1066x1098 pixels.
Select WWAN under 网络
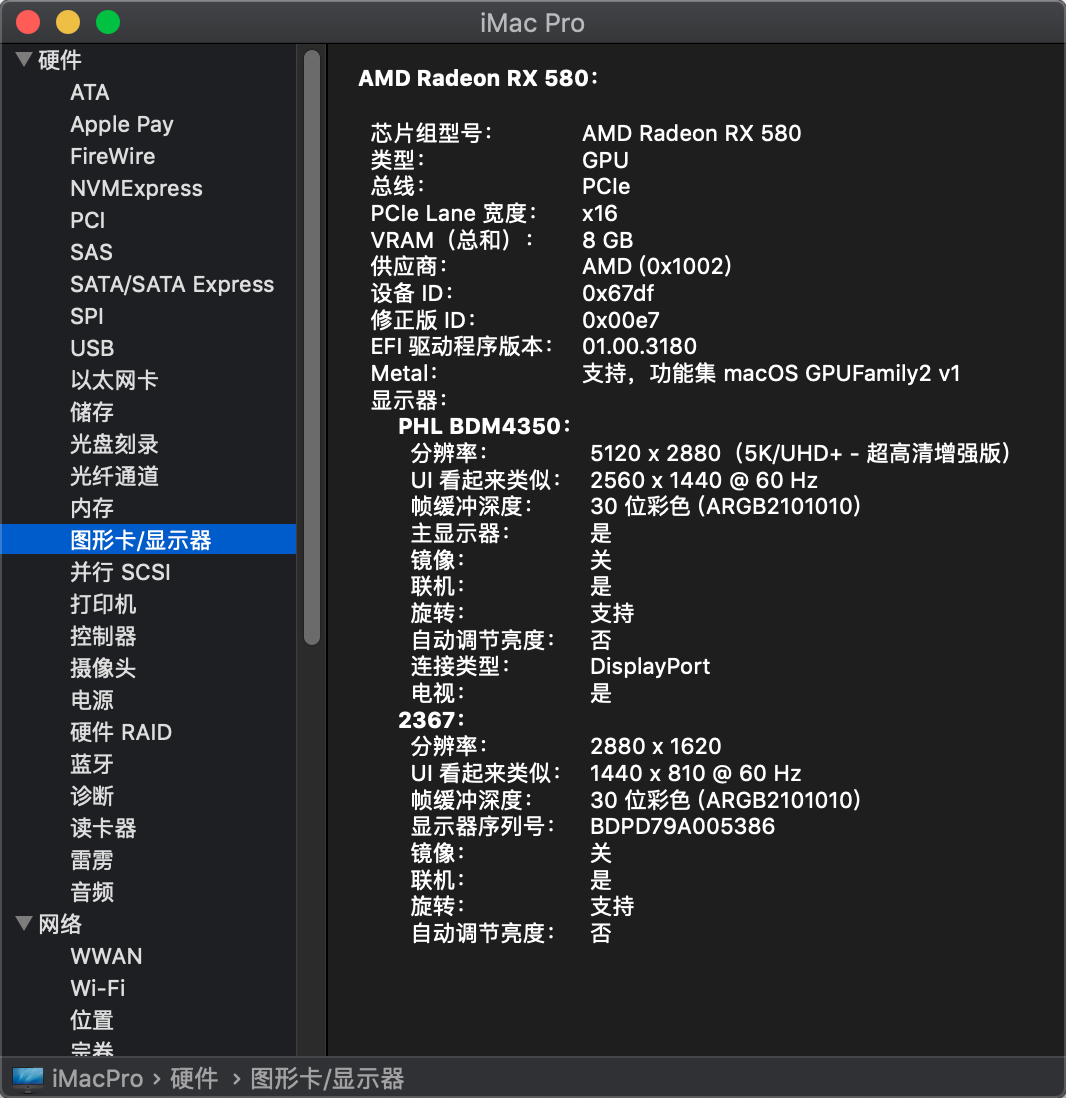point(106,957)
